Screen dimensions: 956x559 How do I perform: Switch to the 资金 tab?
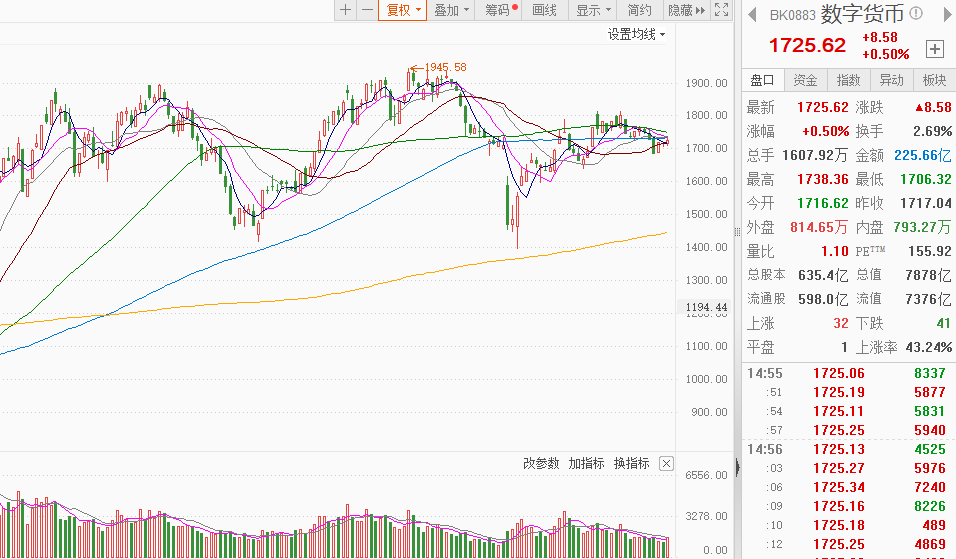click(x=805, y=80)
